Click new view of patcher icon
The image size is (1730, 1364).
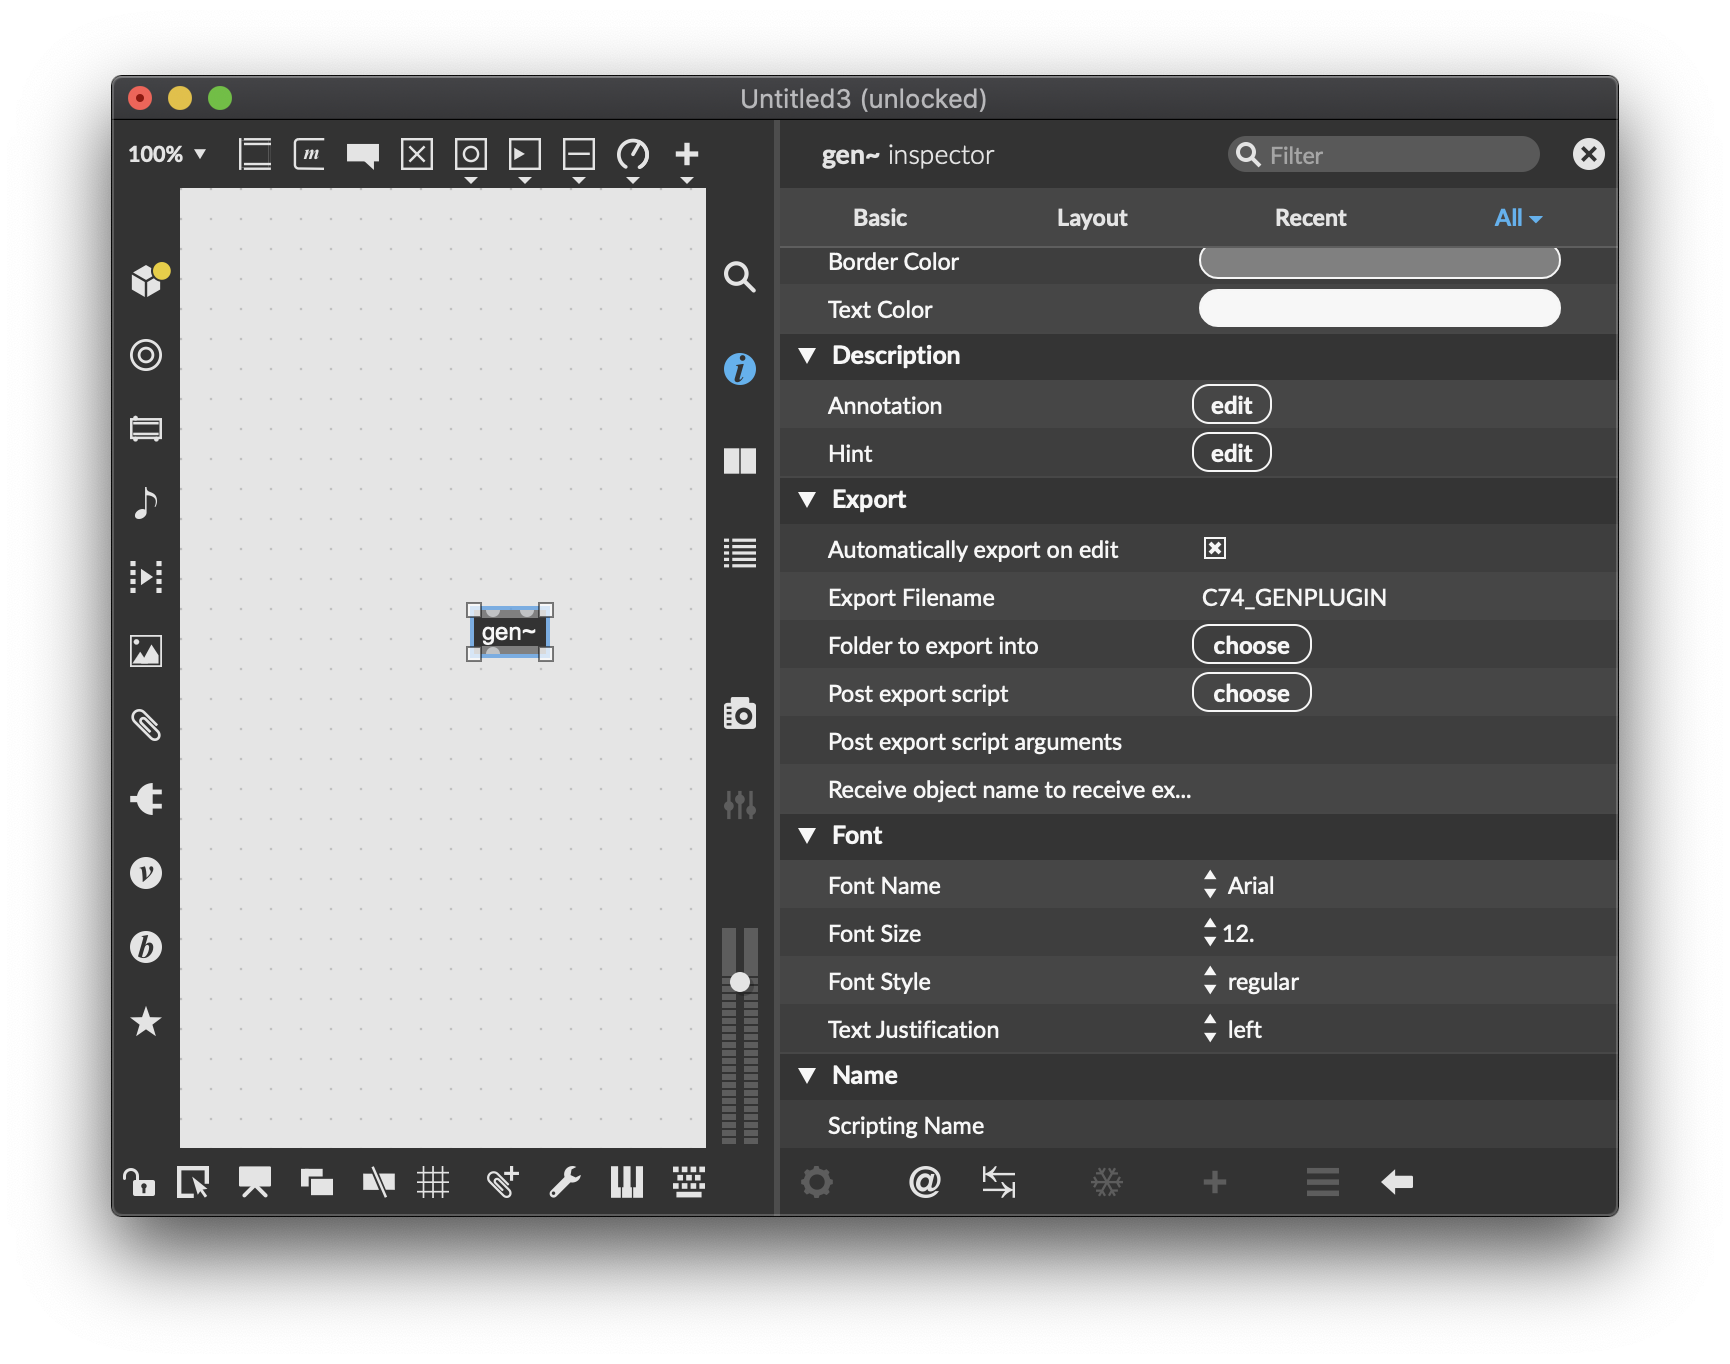click(x=193, y=1182)
